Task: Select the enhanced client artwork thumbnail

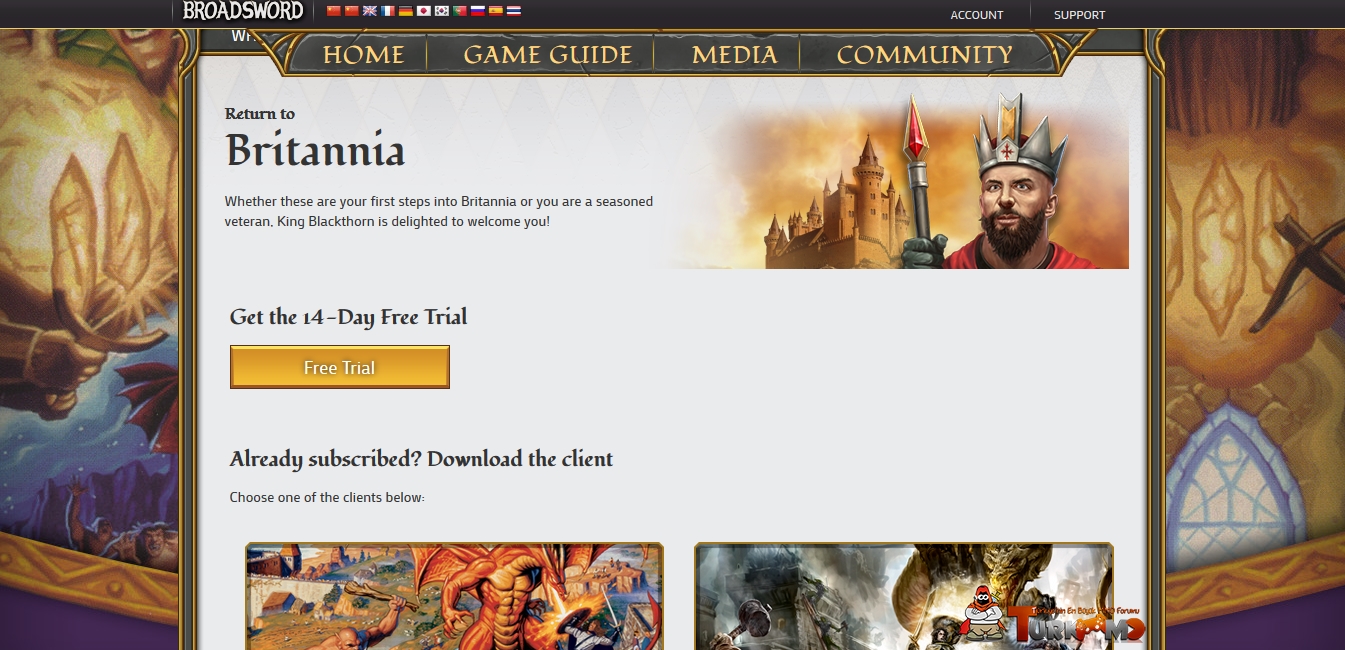Action: [904, 596]
